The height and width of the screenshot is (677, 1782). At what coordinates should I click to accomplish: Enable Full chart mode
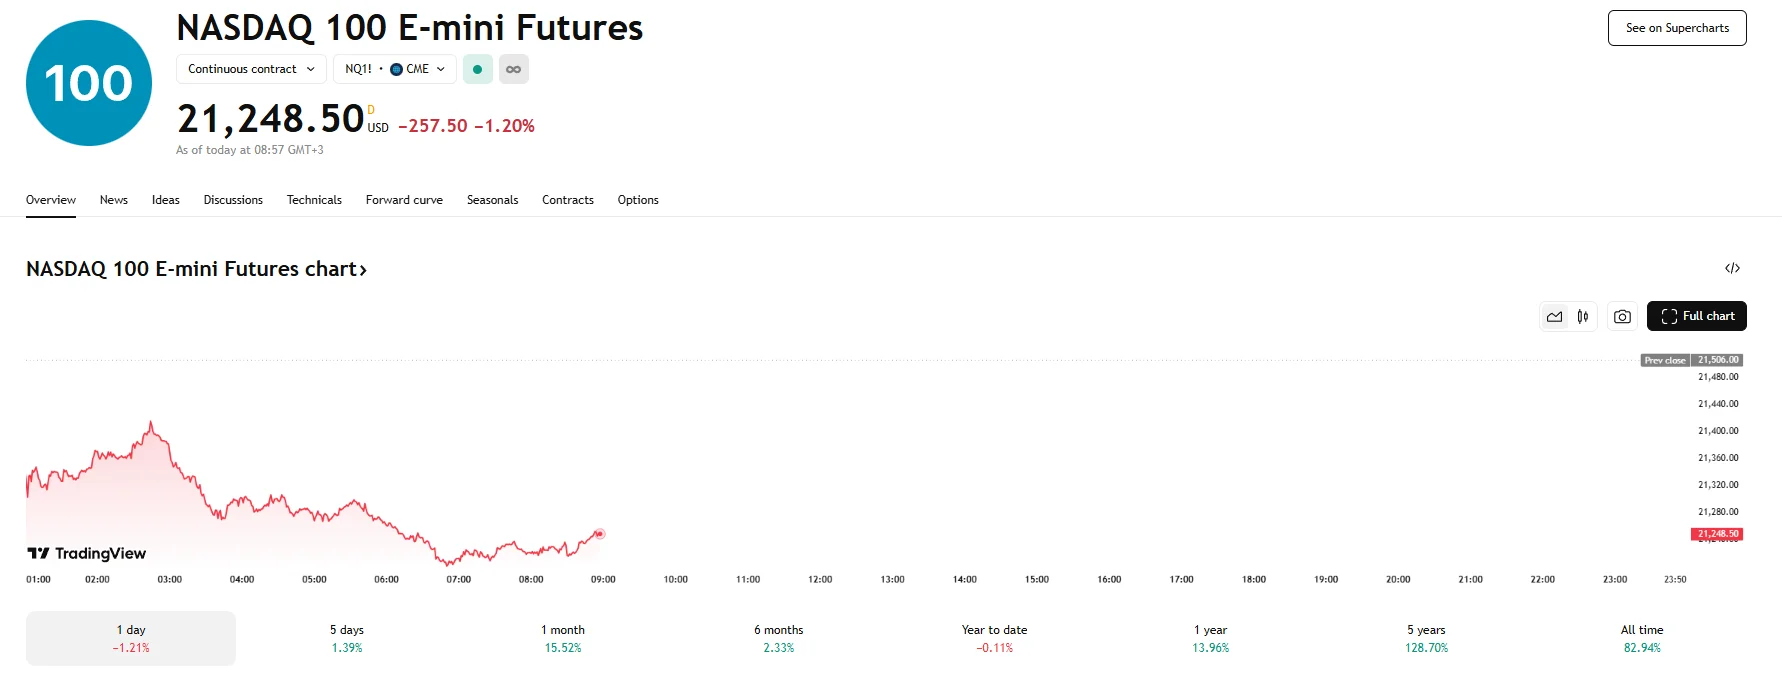pyautogui.click(x=1697, y=316)
